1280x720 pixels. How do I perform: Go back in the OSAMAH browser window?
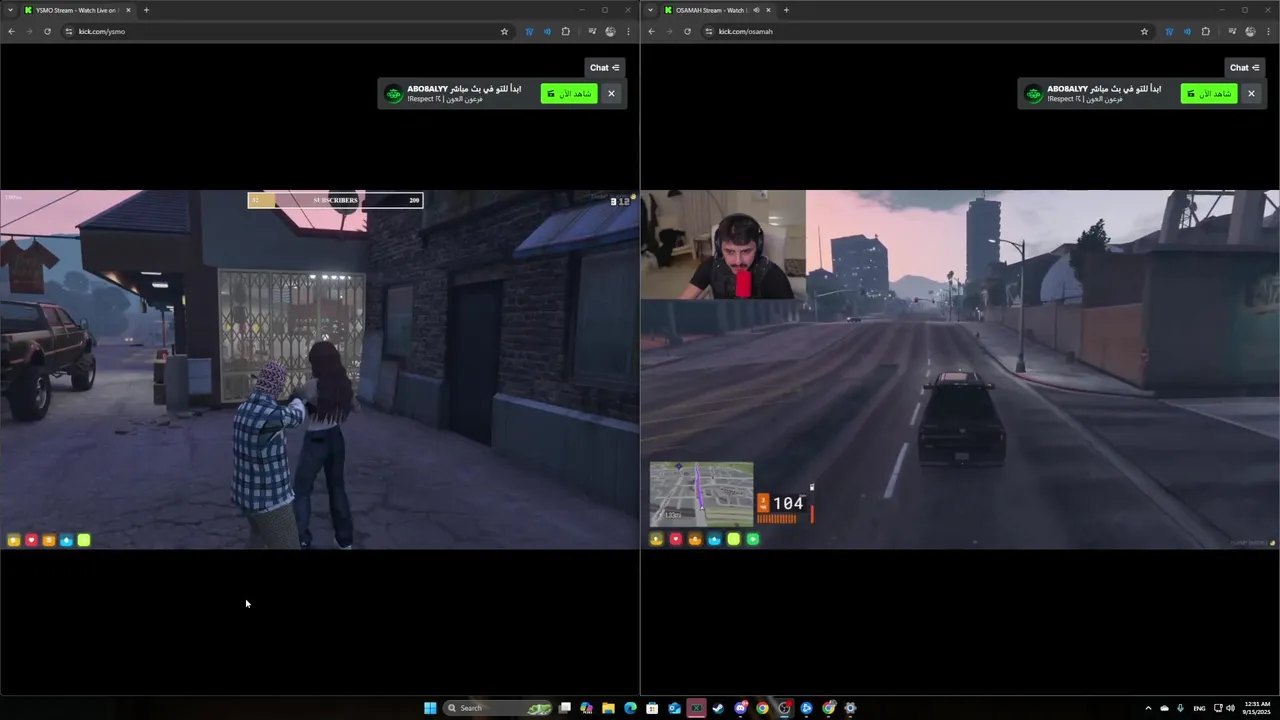(651, 31)
